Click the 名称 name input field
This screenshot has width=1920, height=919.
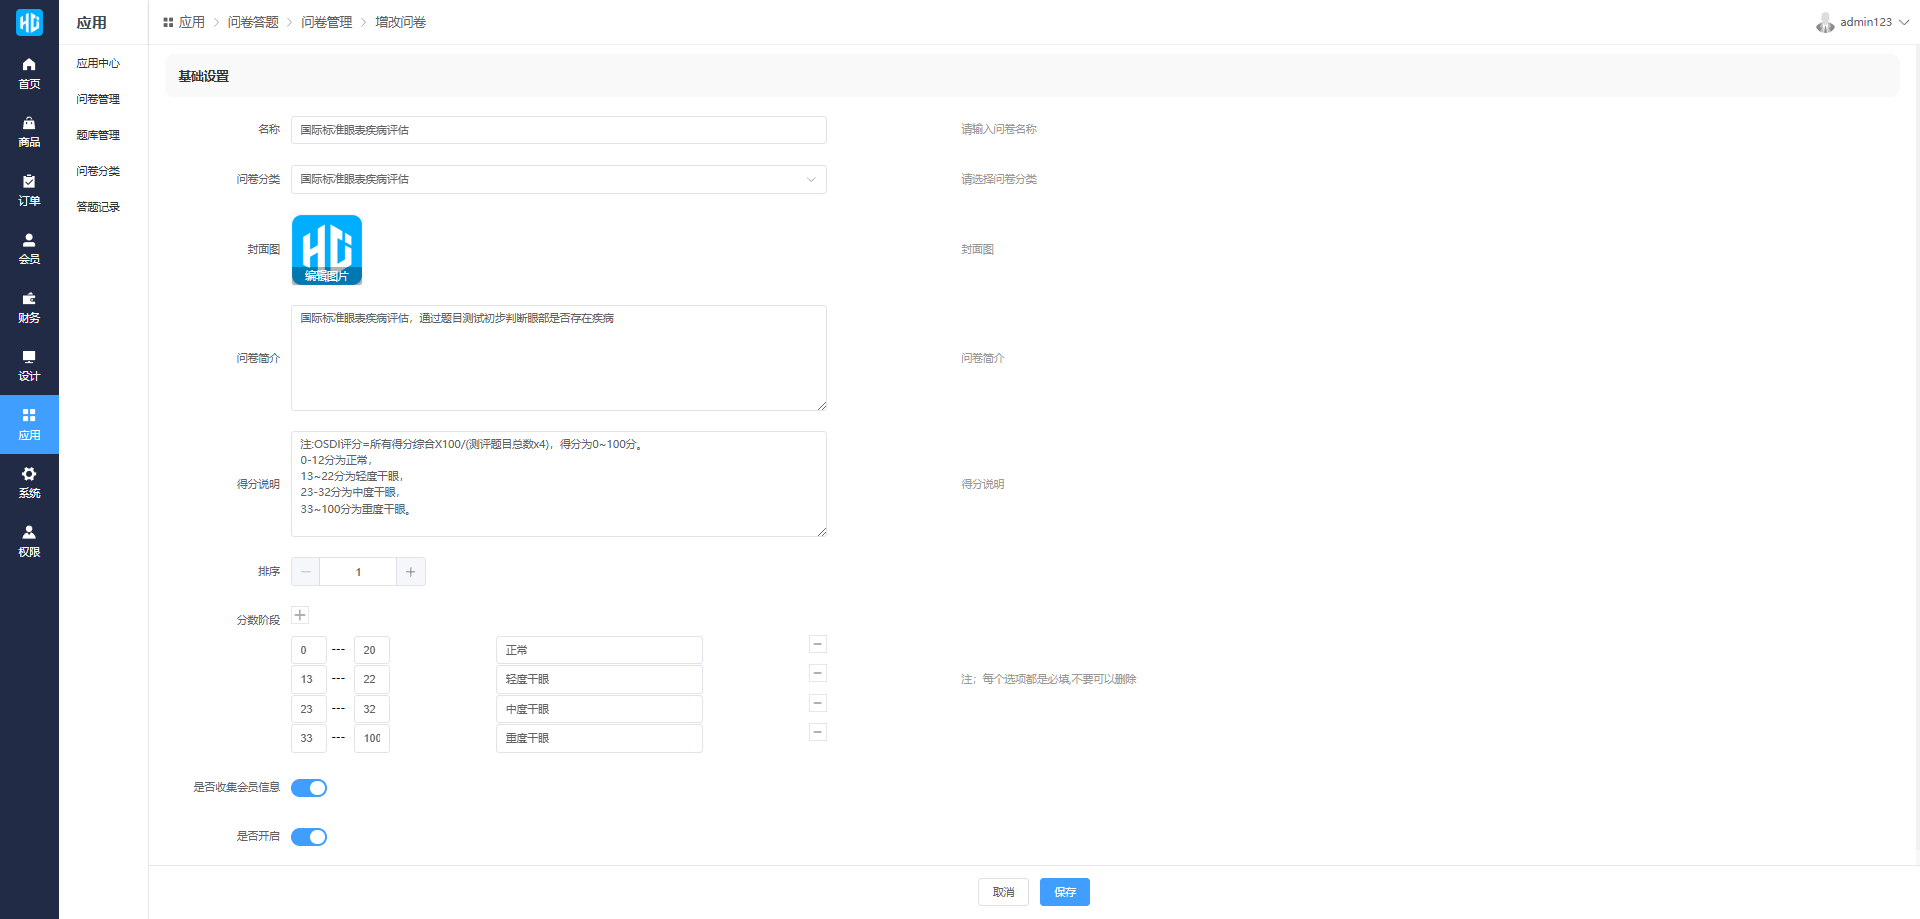click(558, 130)
